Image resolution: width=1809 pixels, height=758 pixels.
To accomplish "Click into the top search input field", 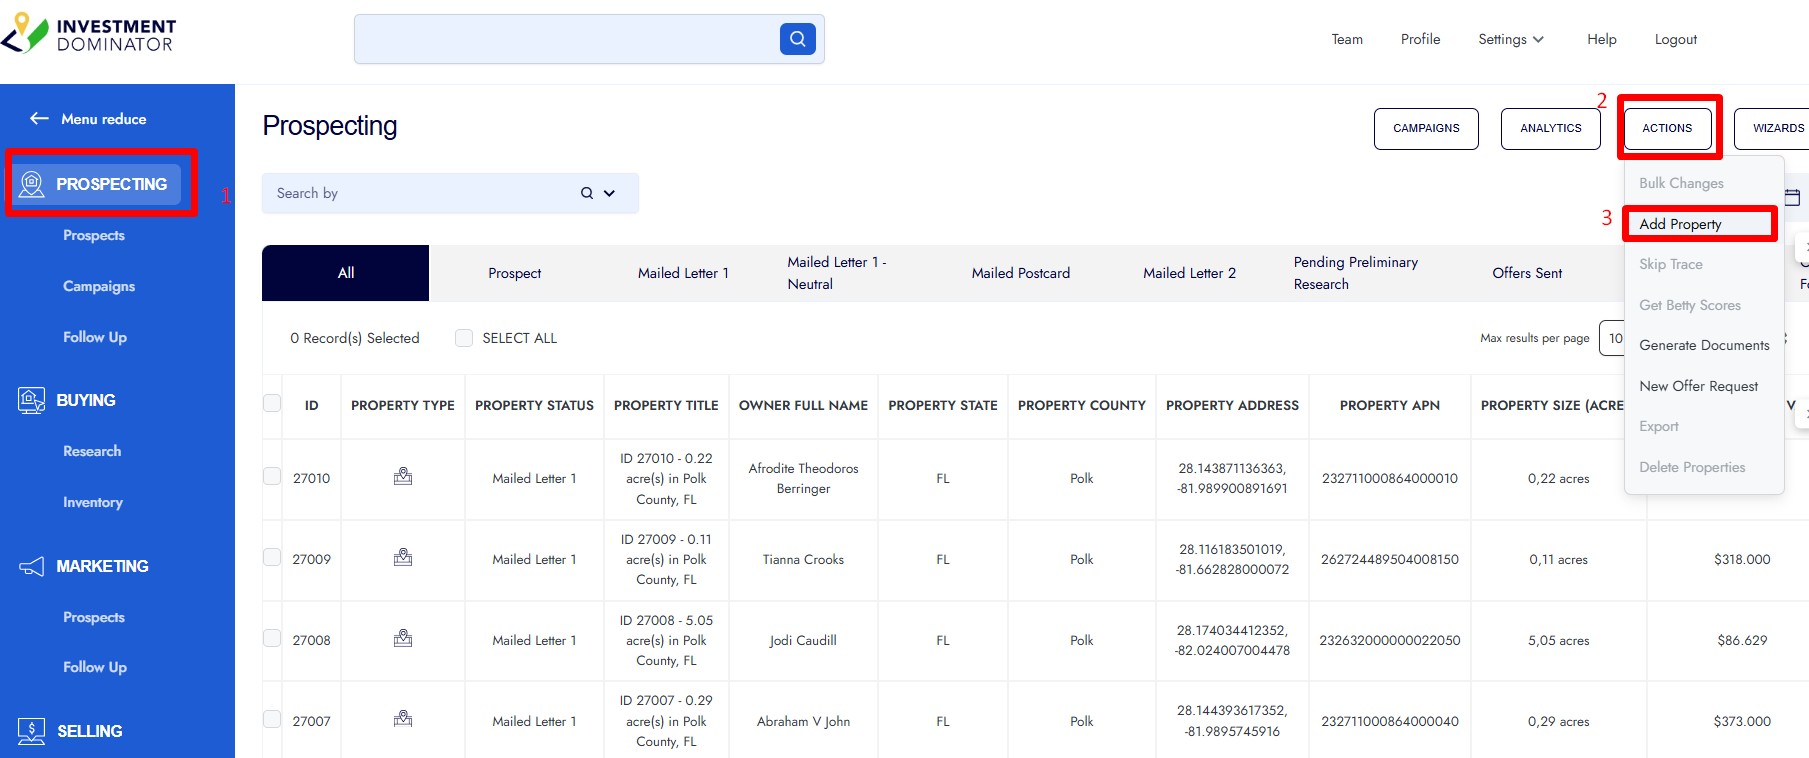I will 566,39.
